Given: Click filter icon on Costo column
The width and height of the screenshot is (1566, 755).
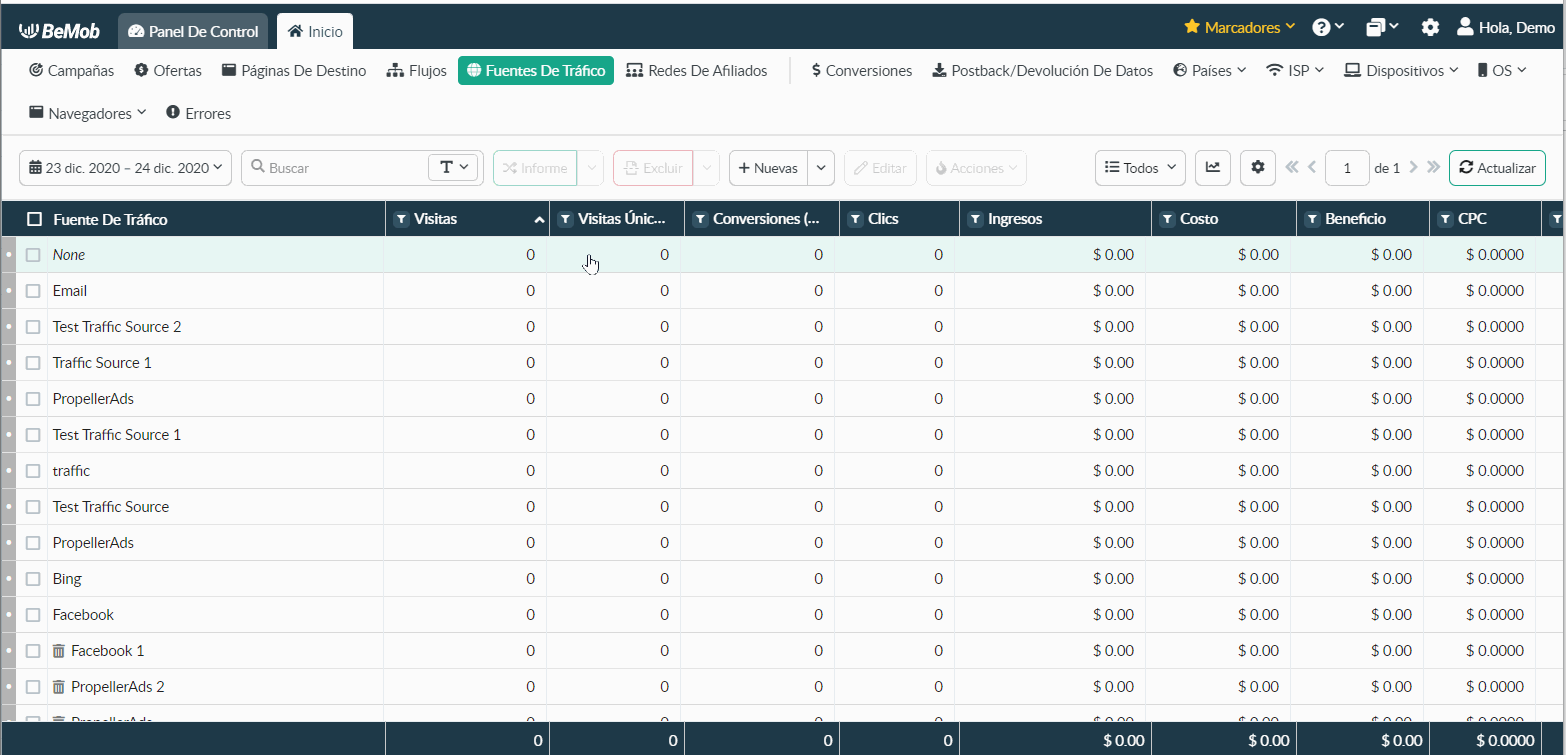Looking at the screenshot, I should [x=1167, y=219].
